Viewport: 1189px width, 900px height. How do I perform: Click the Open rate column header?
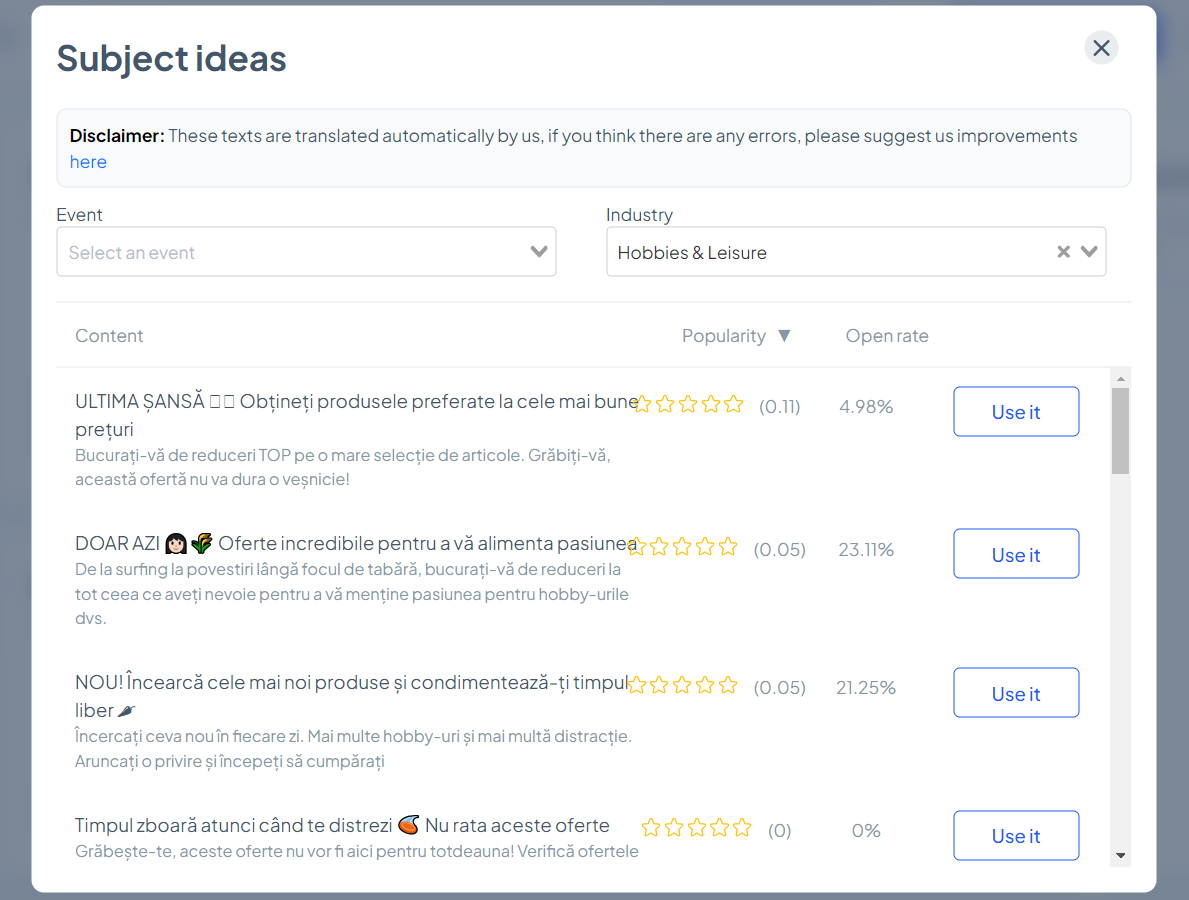point(886,336)
